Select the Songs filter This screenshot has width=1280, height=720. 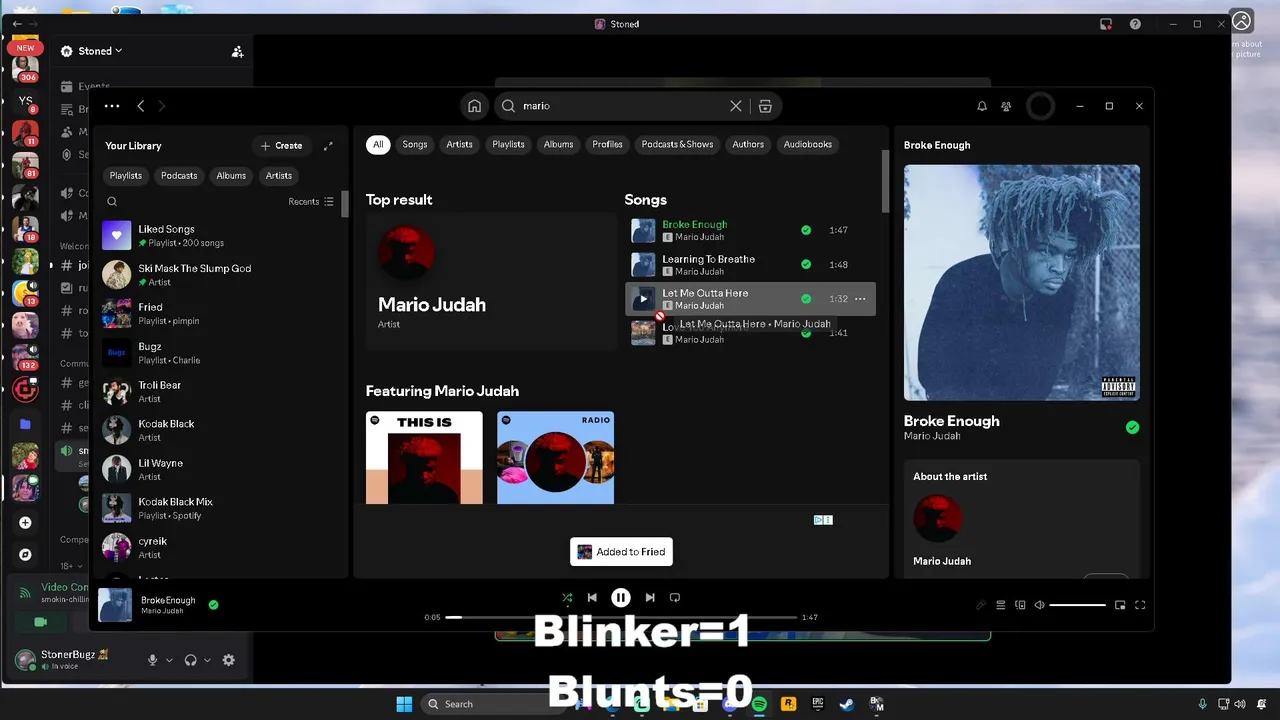(x=415, y=145)
